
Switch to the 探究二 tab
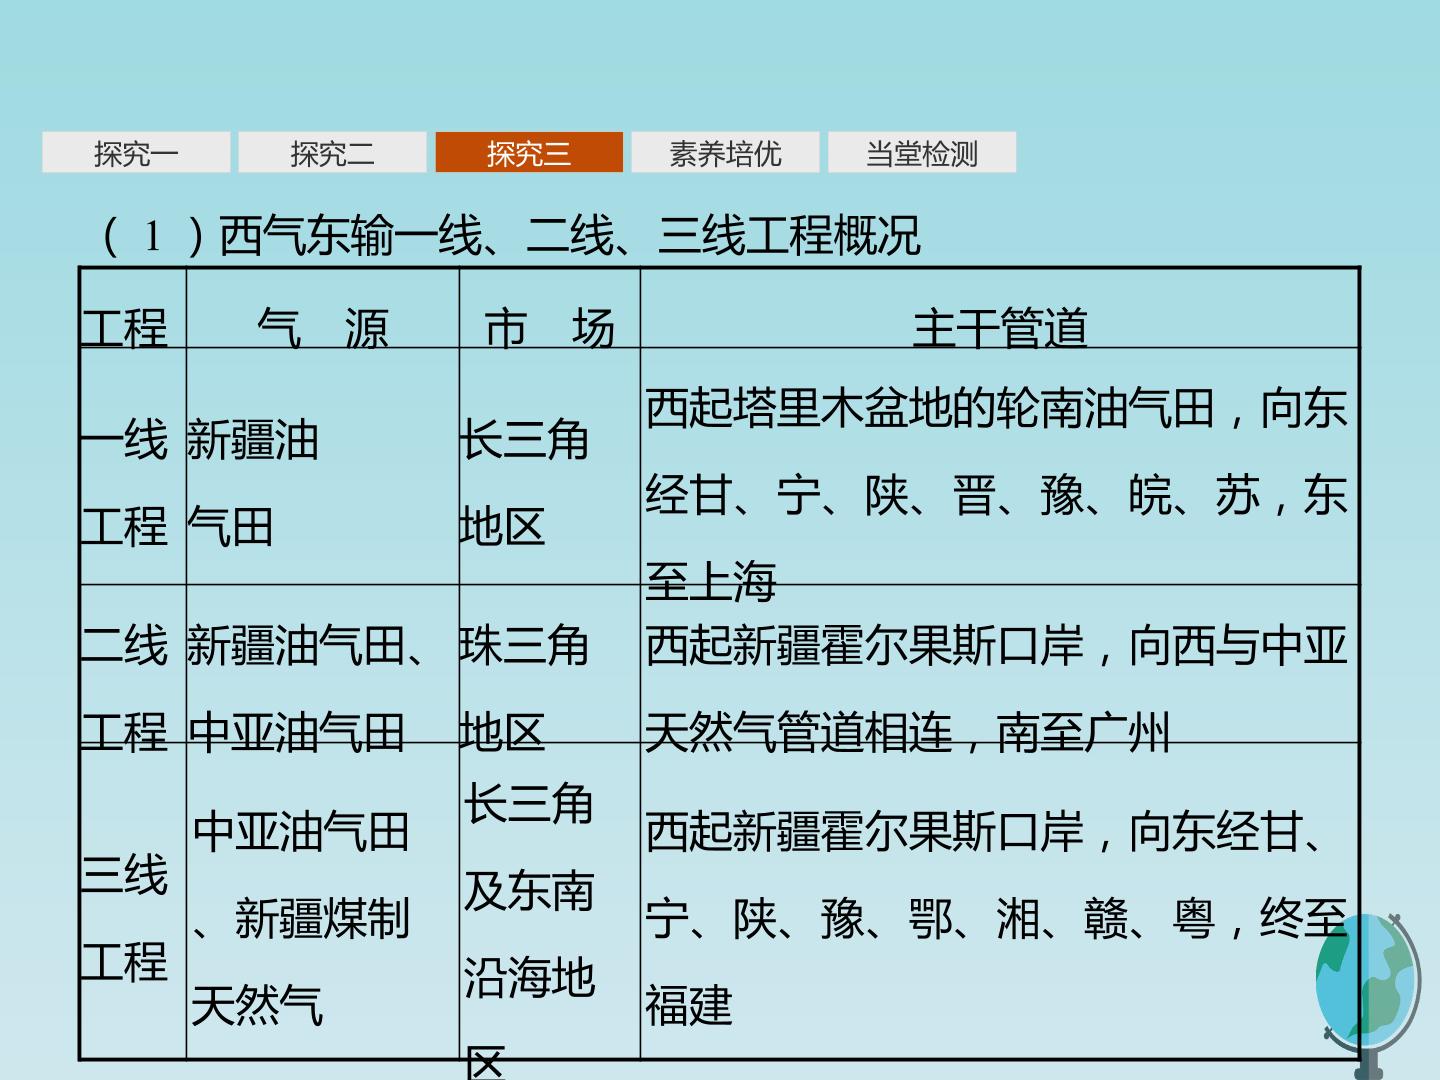(332, 153)
